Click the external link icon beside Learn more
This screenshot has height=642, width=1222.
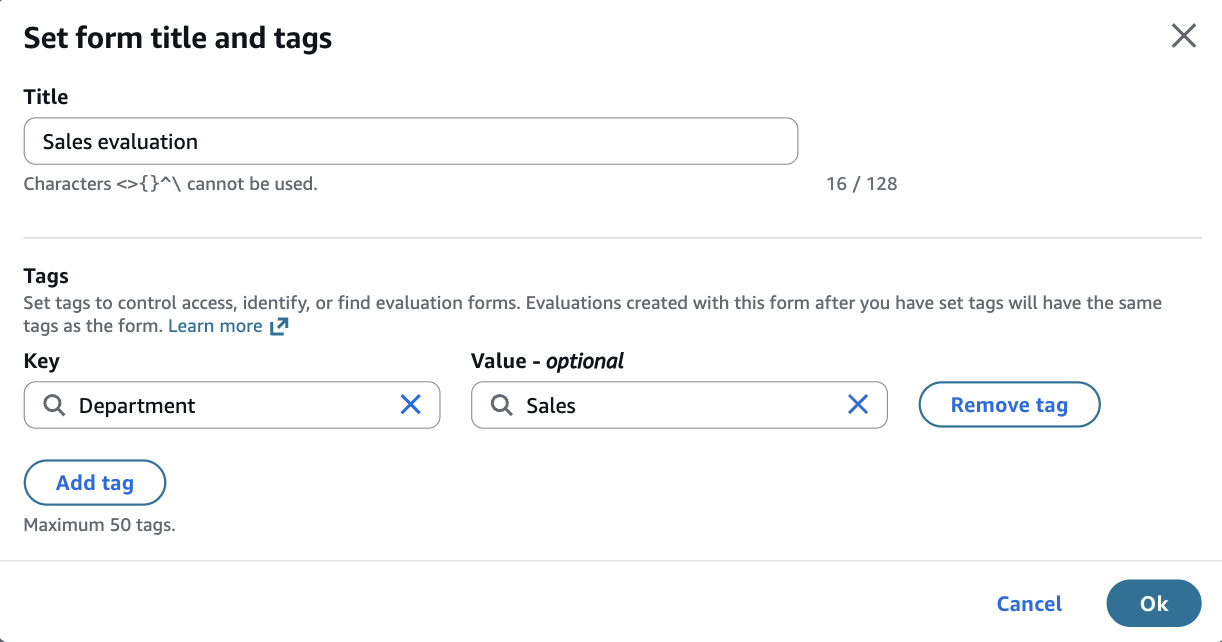[x=279, y=326]
